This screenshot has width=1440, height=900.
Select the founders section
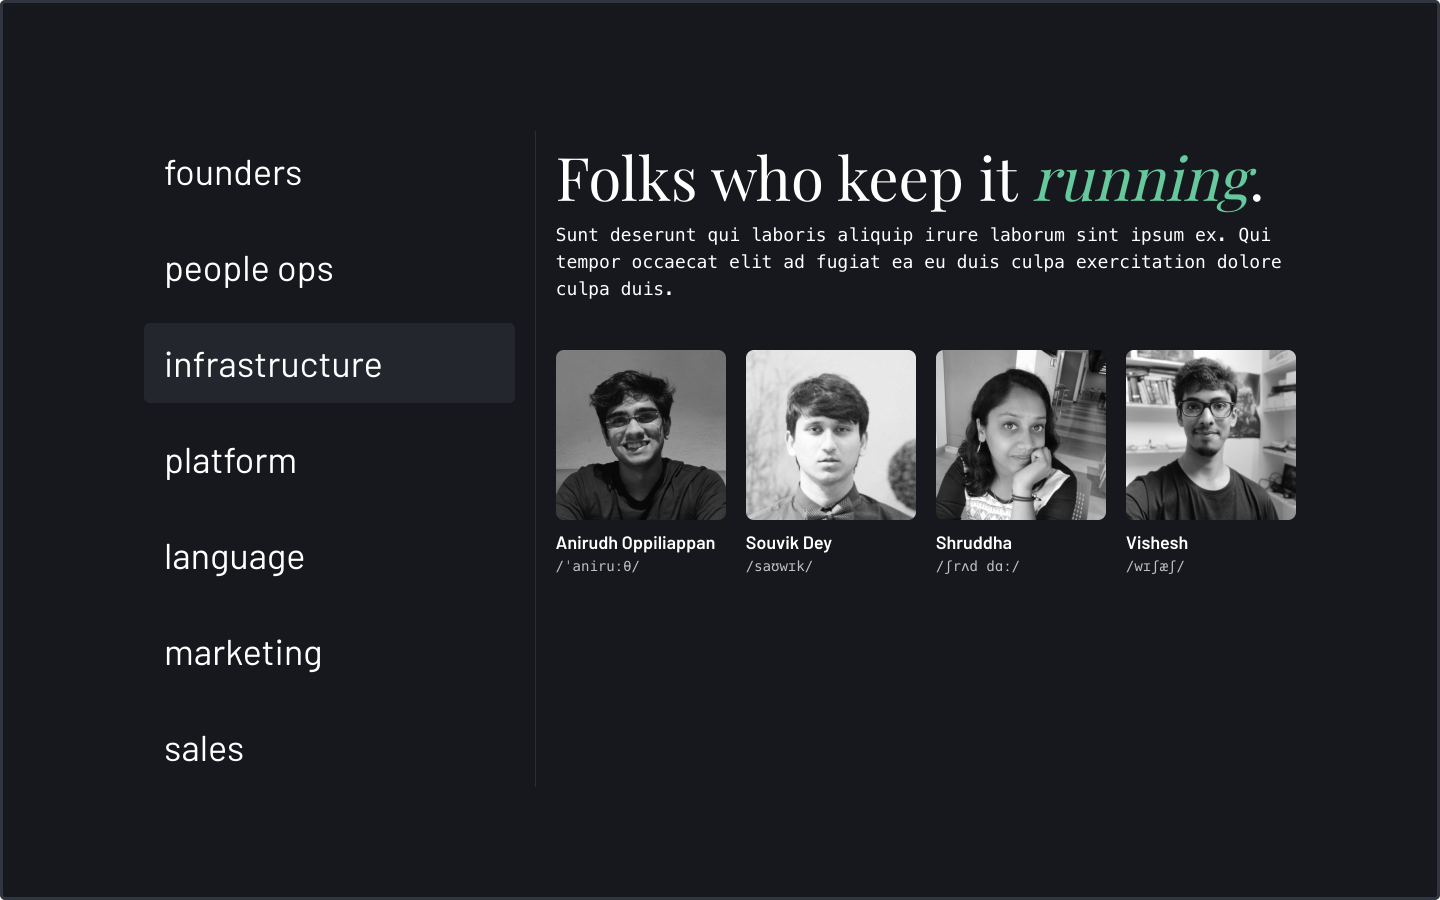click(x=233, y=173)
